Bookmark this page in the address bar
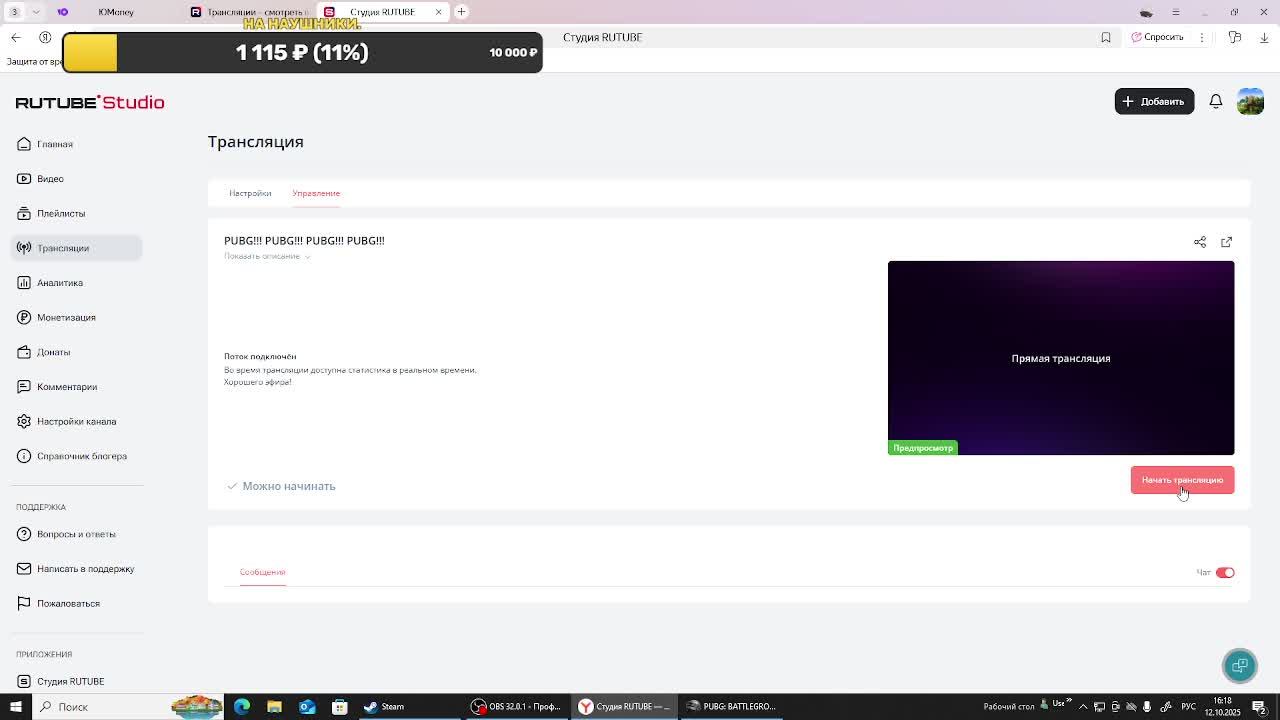 click(x=1106, y=37)
